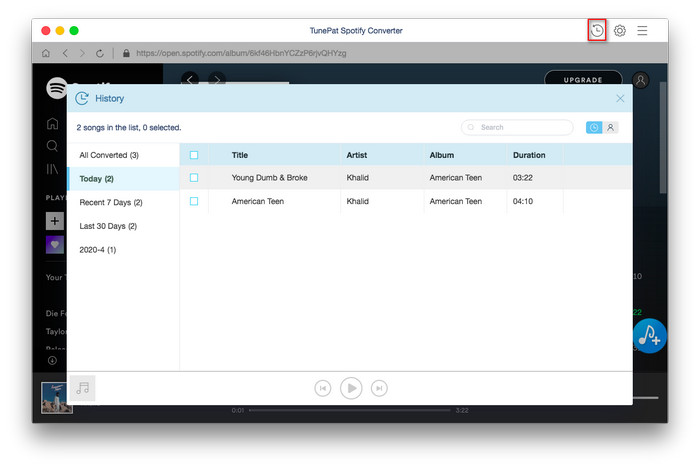Tick checkbox for Young Dumb & Broke
Image resolution: width=700 pixels, height=469 pixels.
click(194, 178)
